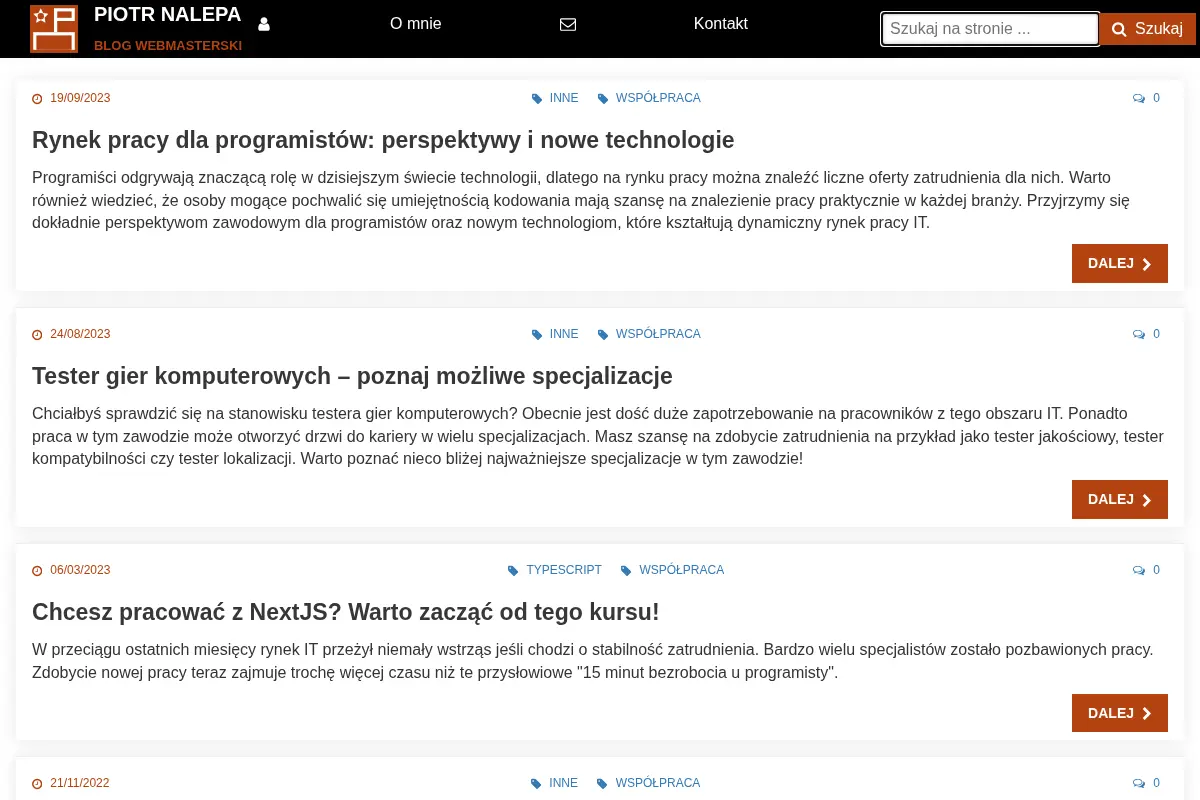Click comments icon in Rynek pracy post
The height and width of the screenshot is (800, 1200).
point(1139,98)
